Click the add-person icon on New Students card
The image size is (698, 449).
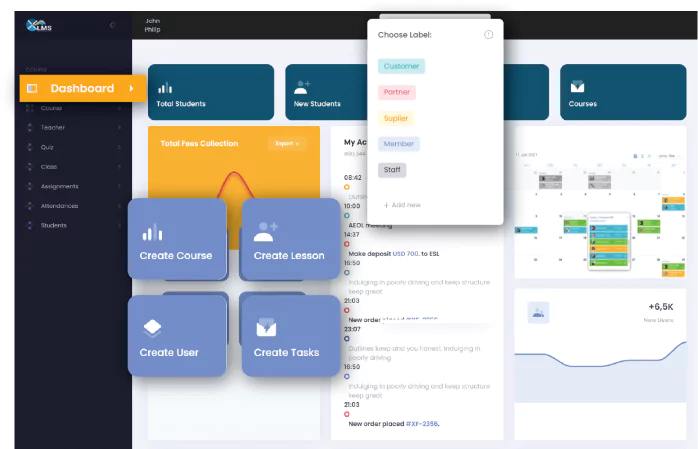(302, 87)
